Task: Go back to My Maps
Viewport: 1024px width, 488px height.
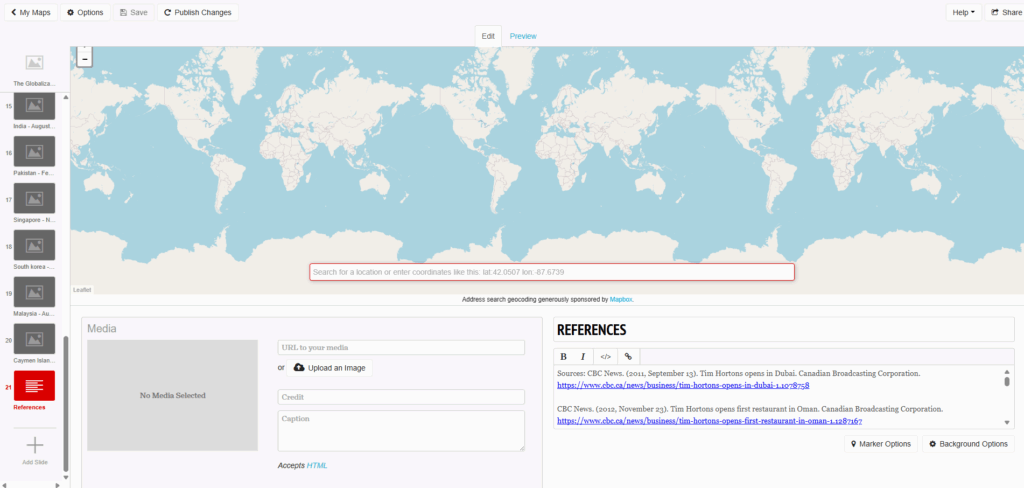Action: [x=28, y=12]
